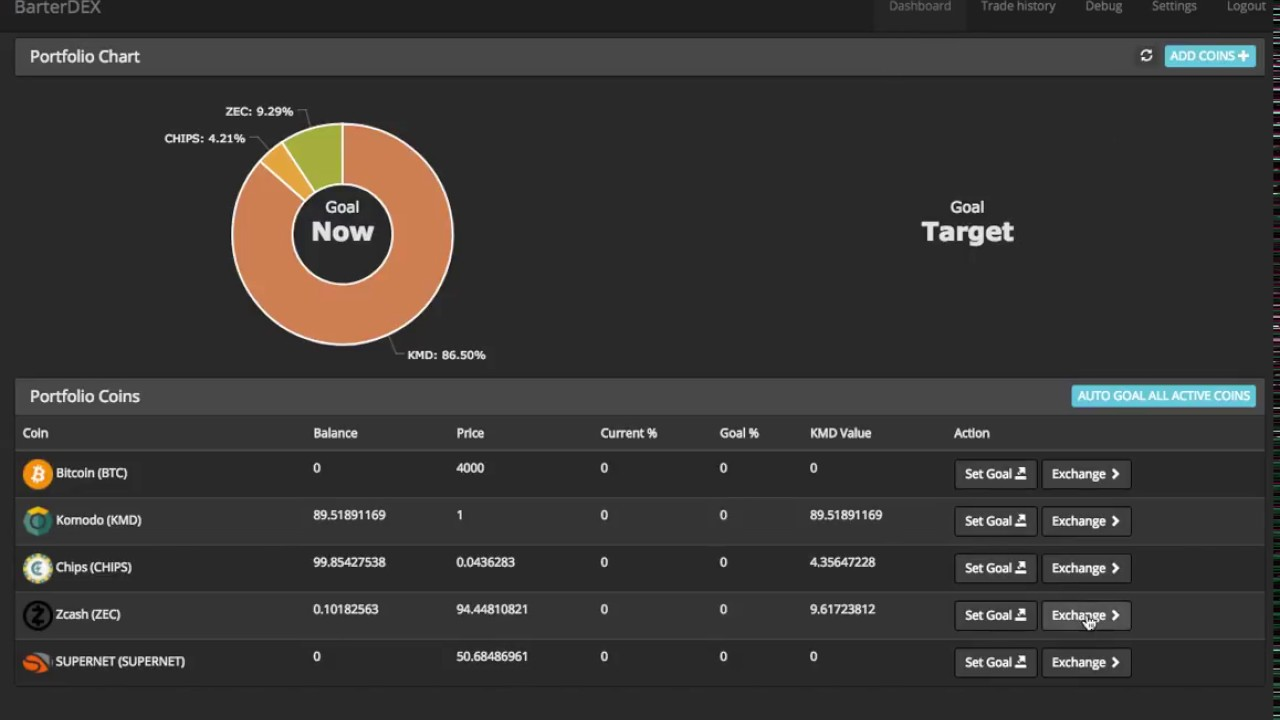The width and height of the screenshot is (1280, 720).
Task: Click the Goal % column header
Action: tap(739, 433)
